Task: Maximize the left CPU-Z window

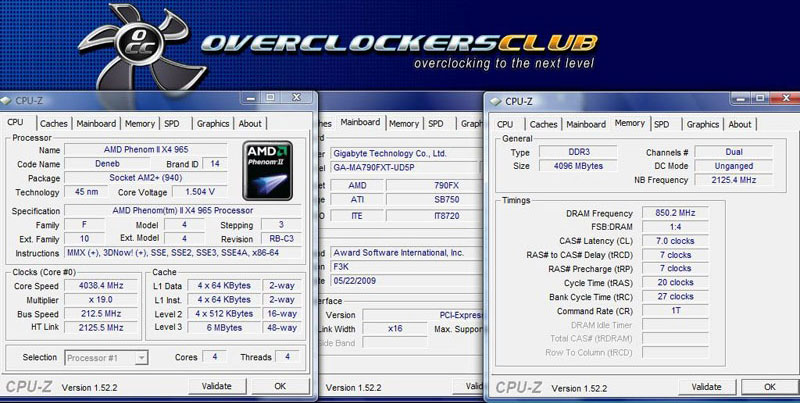Action: tap(269, 97)
